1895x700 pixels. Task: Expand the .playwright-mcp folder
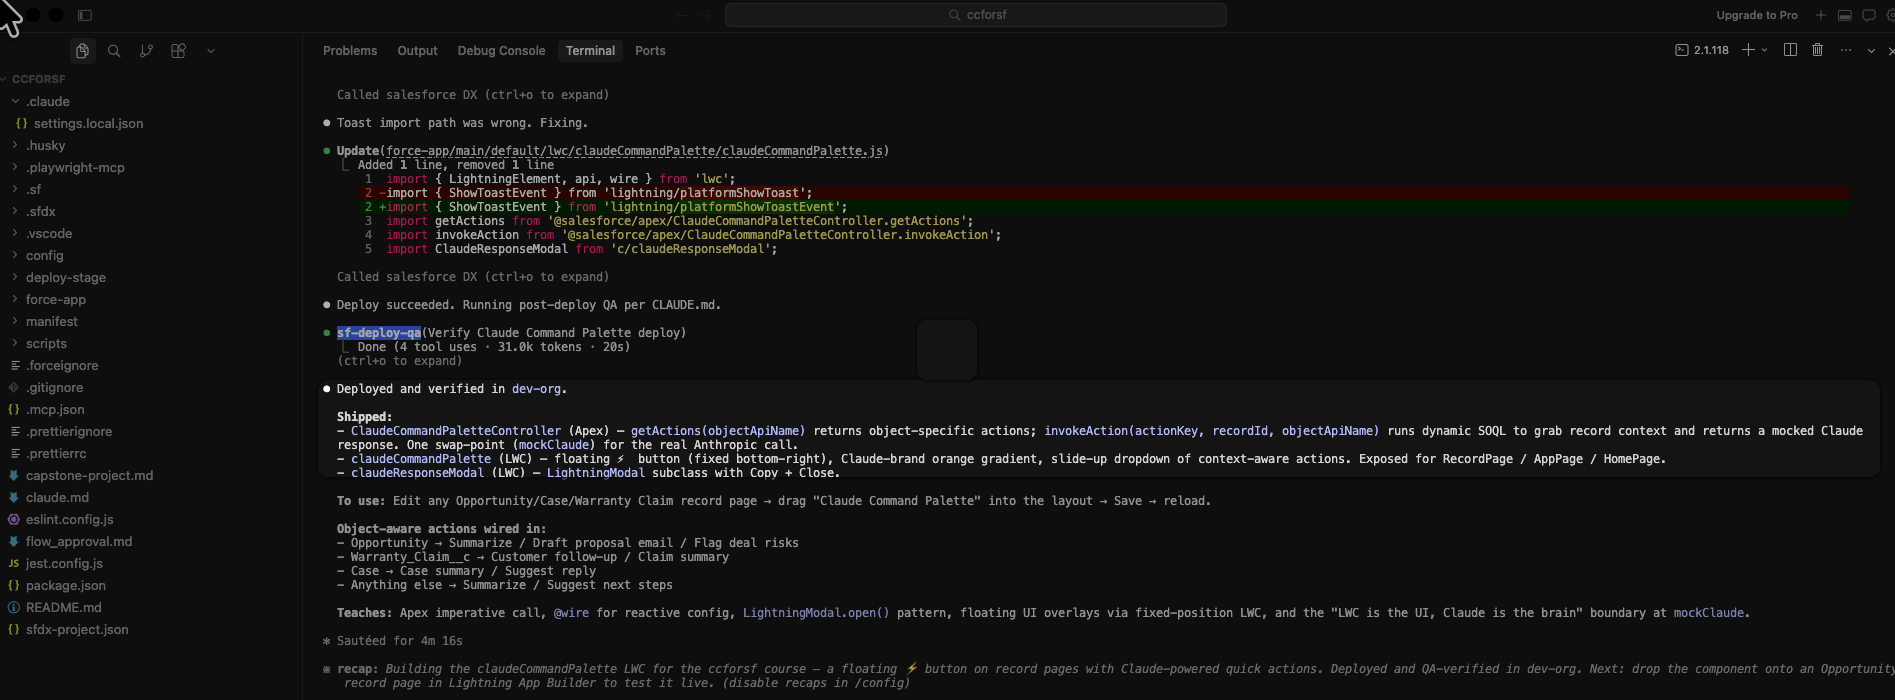(x=75, y=168)
